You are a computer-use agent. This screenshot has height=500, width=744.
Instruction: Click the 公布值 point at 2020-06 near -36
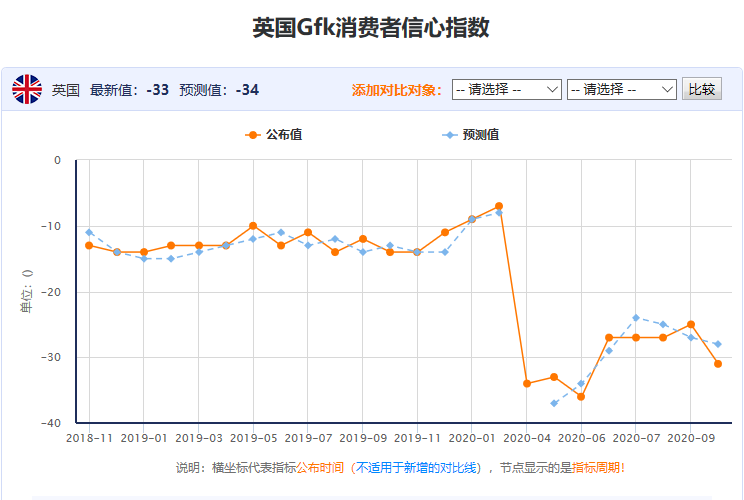click(x=581, y=397)
